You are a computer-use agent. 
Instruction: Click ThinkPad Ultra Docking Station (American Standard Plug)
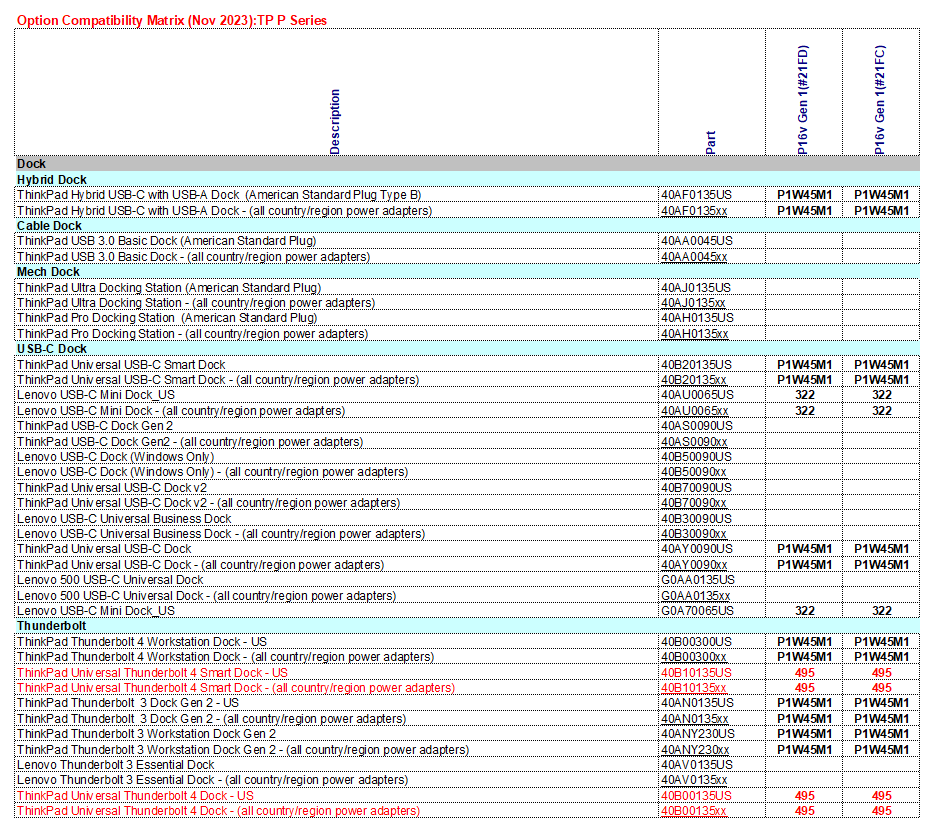click(x=169, y=288)
